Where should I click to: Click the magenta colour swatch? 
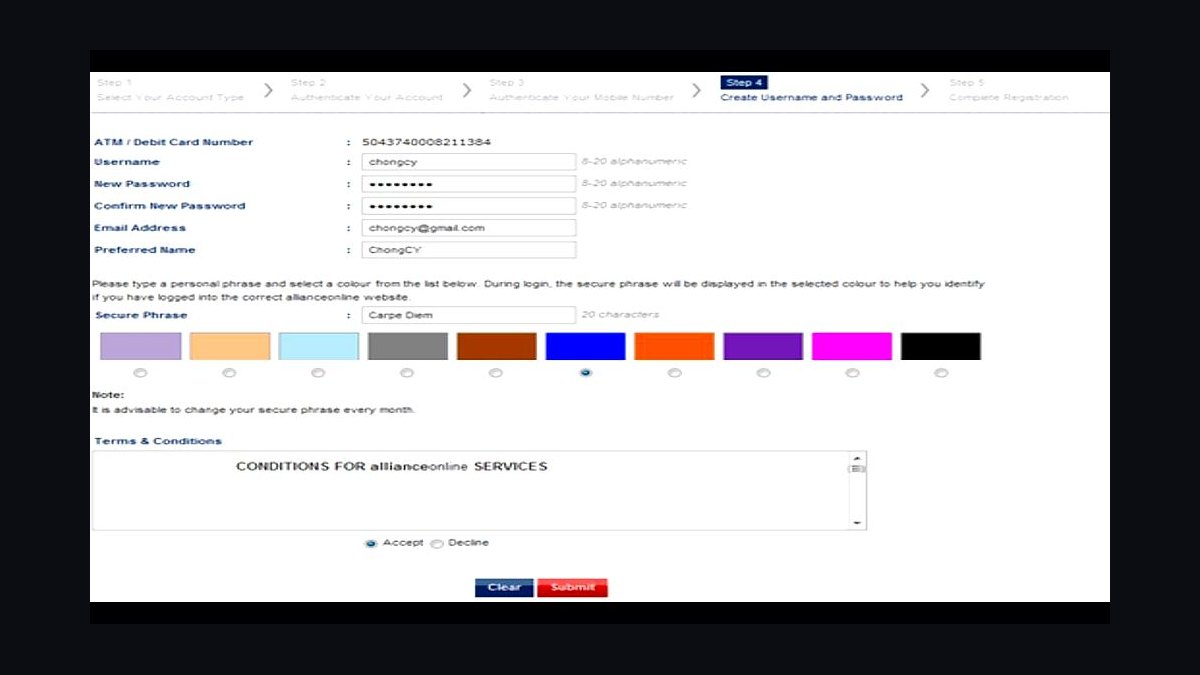tap(852, 346)
